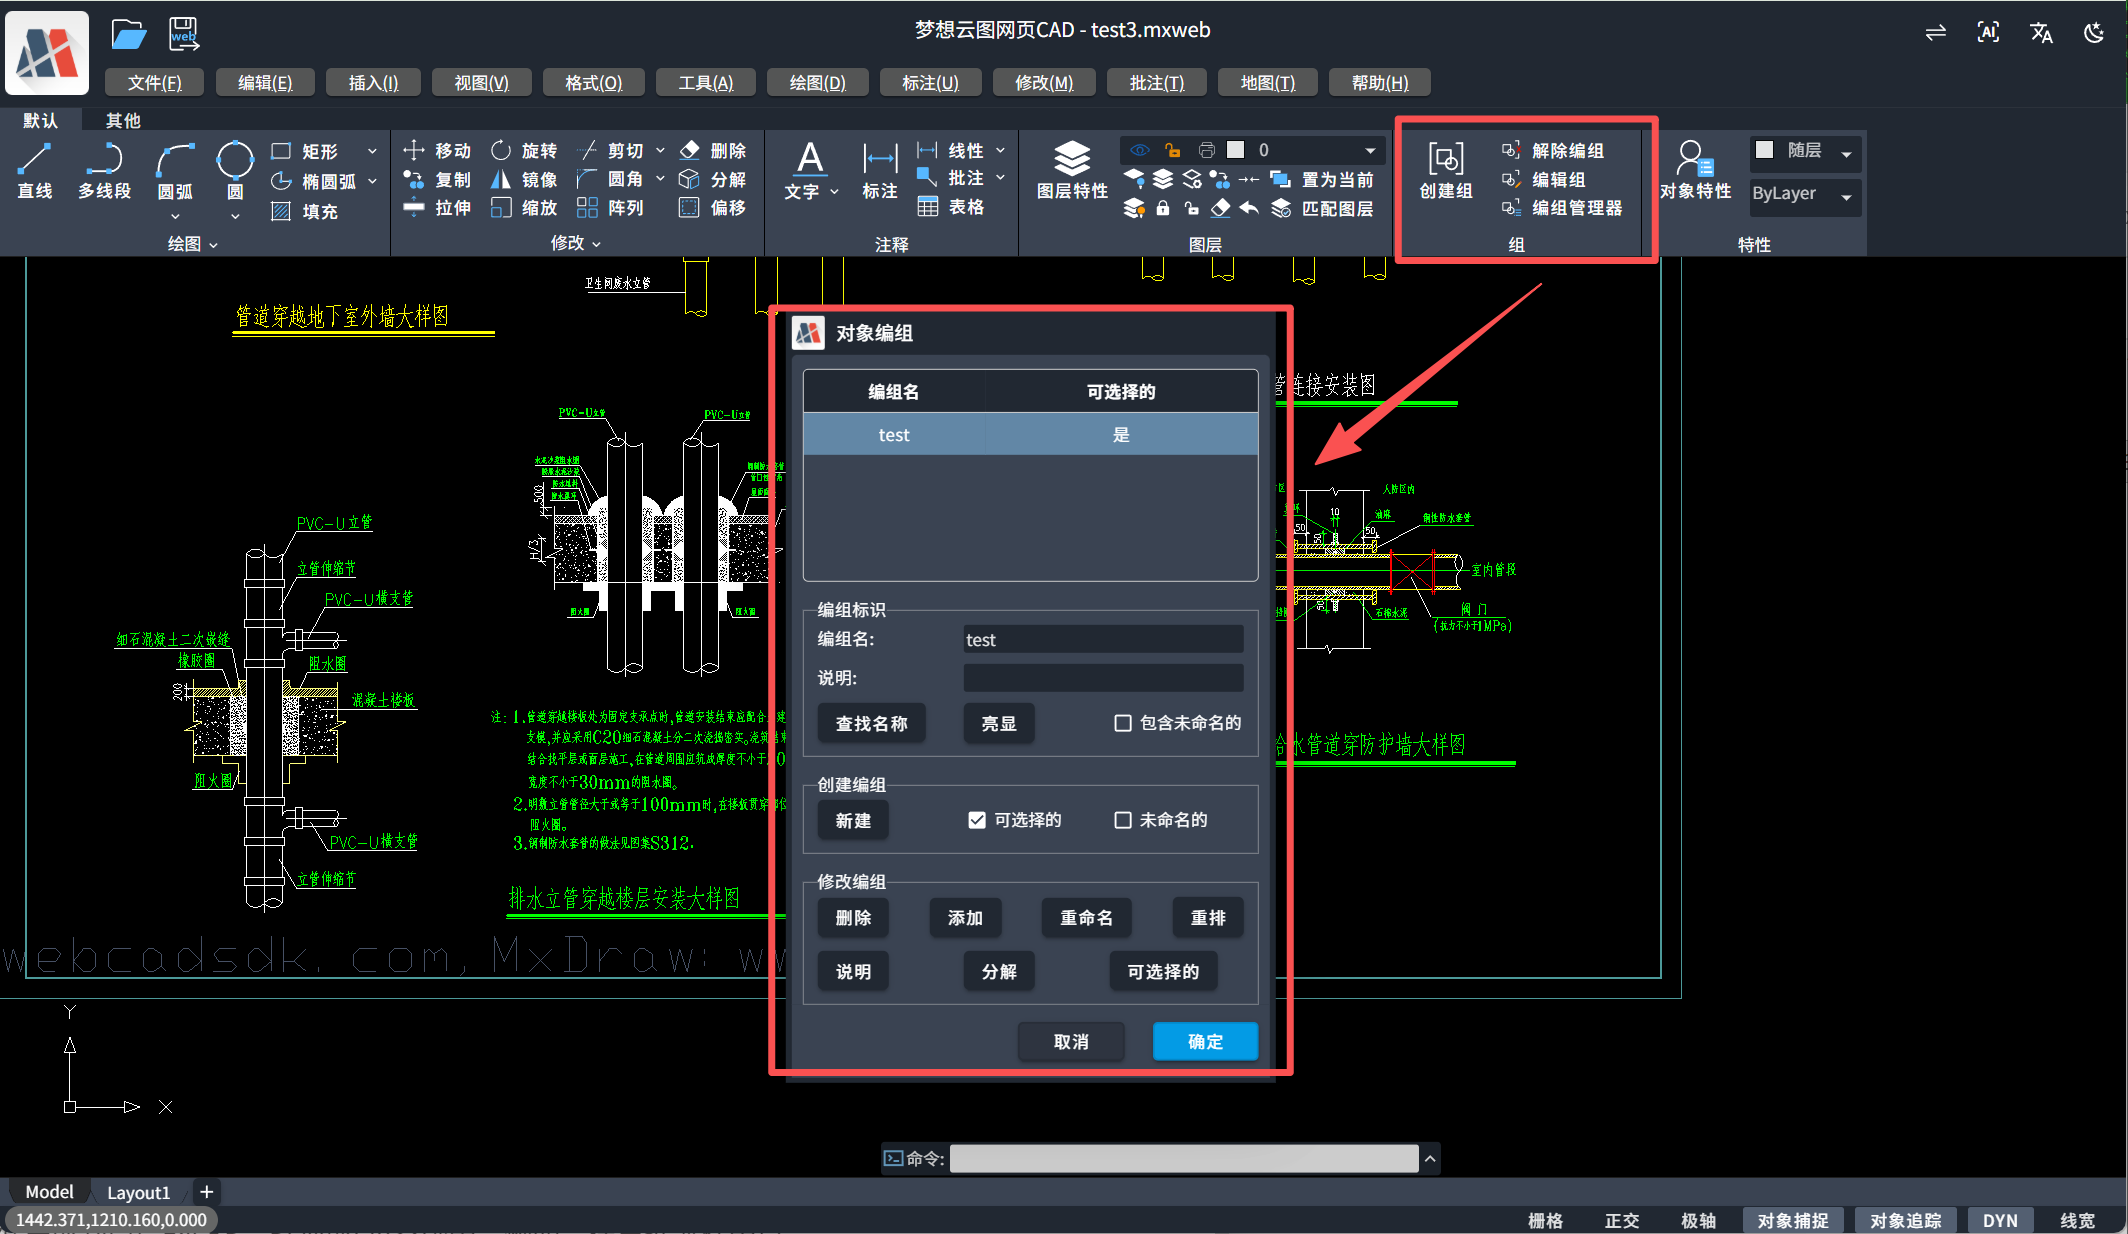
Task: Insert a 表格 table
Action: [x=952, y=207]
